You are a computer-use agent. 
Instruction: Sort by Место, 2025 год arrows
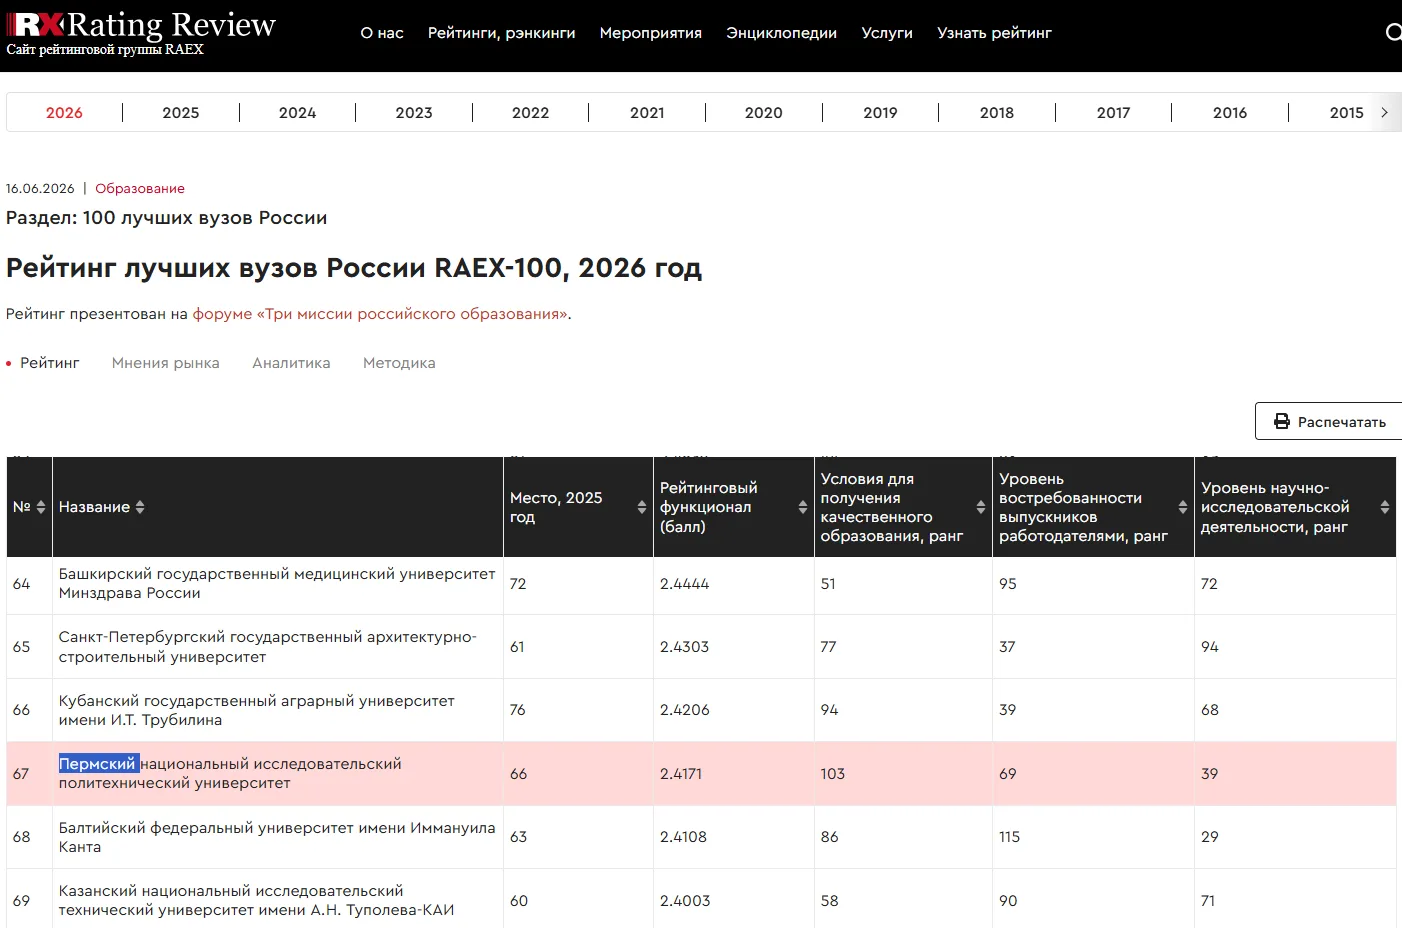(642, 507)
